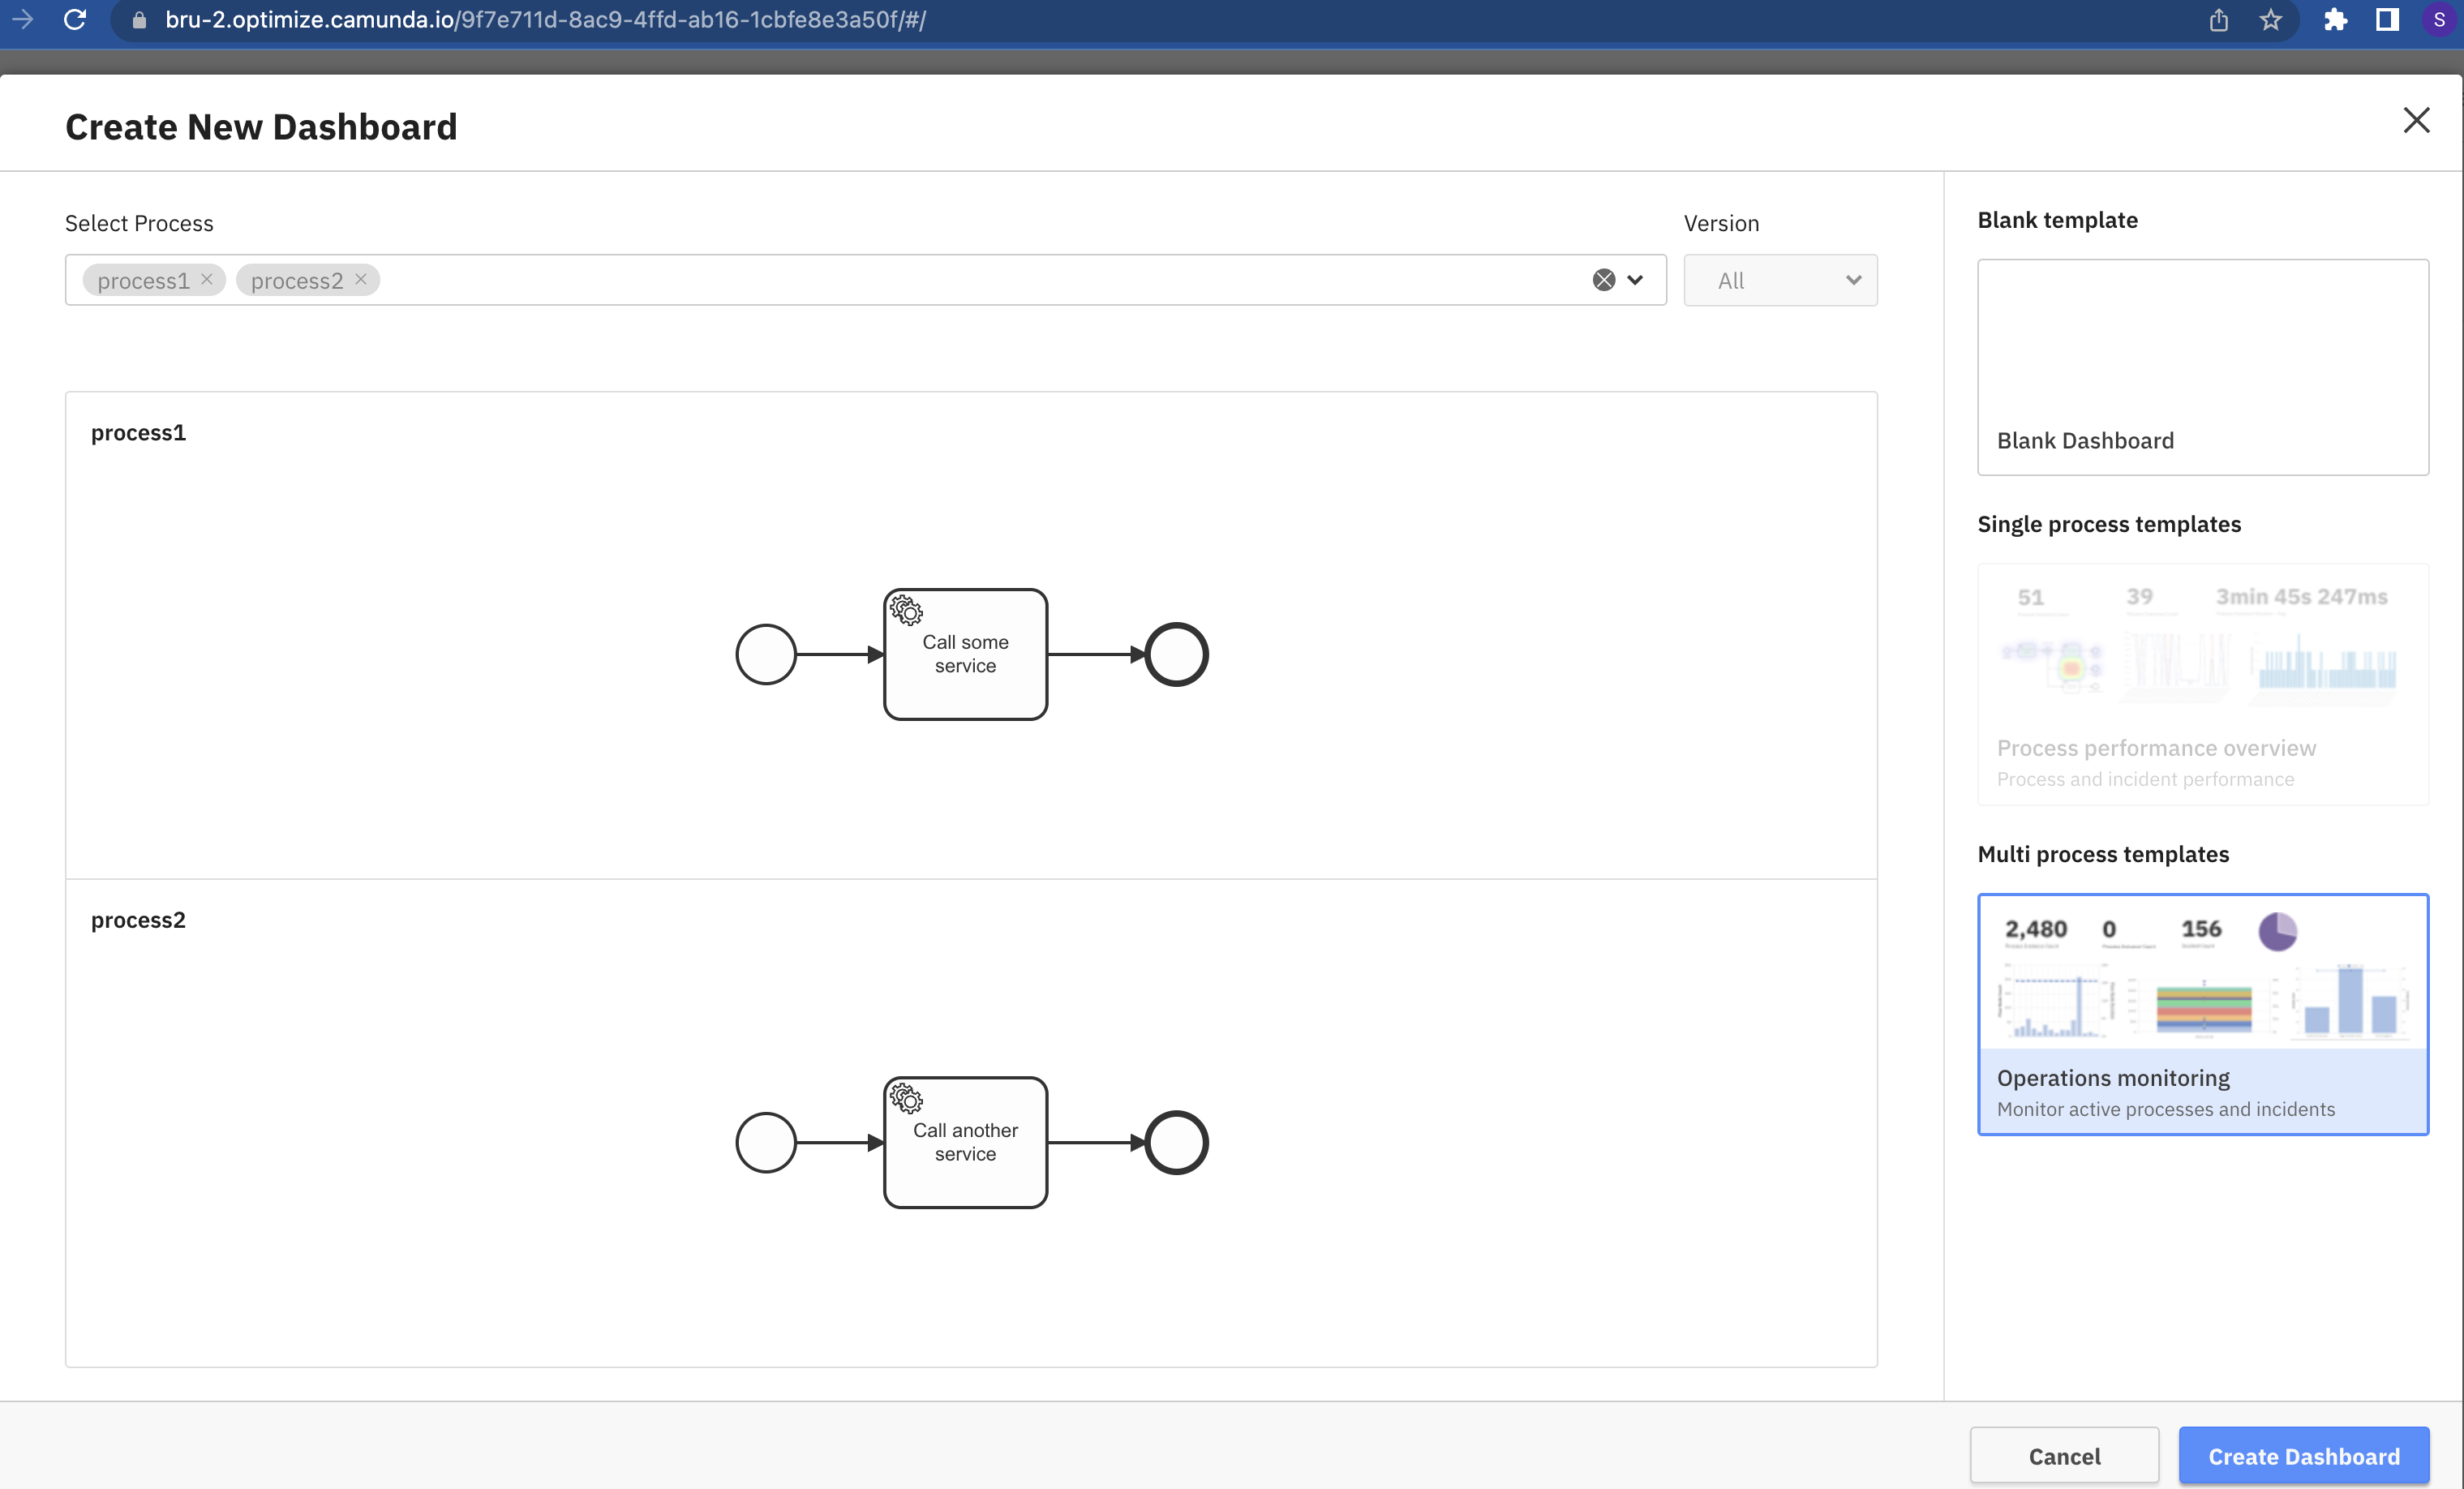2464x1489 pixels.
Task: Click the Call another service task
Action: coord(965,1142)
